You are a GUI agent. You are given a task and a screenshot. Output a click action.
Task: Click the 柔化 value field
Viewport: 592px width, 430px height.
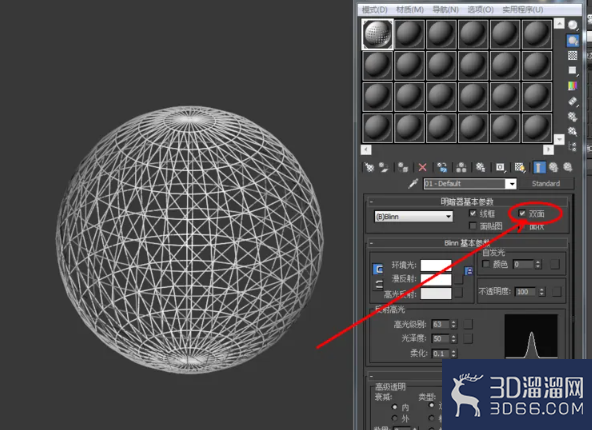440,353
